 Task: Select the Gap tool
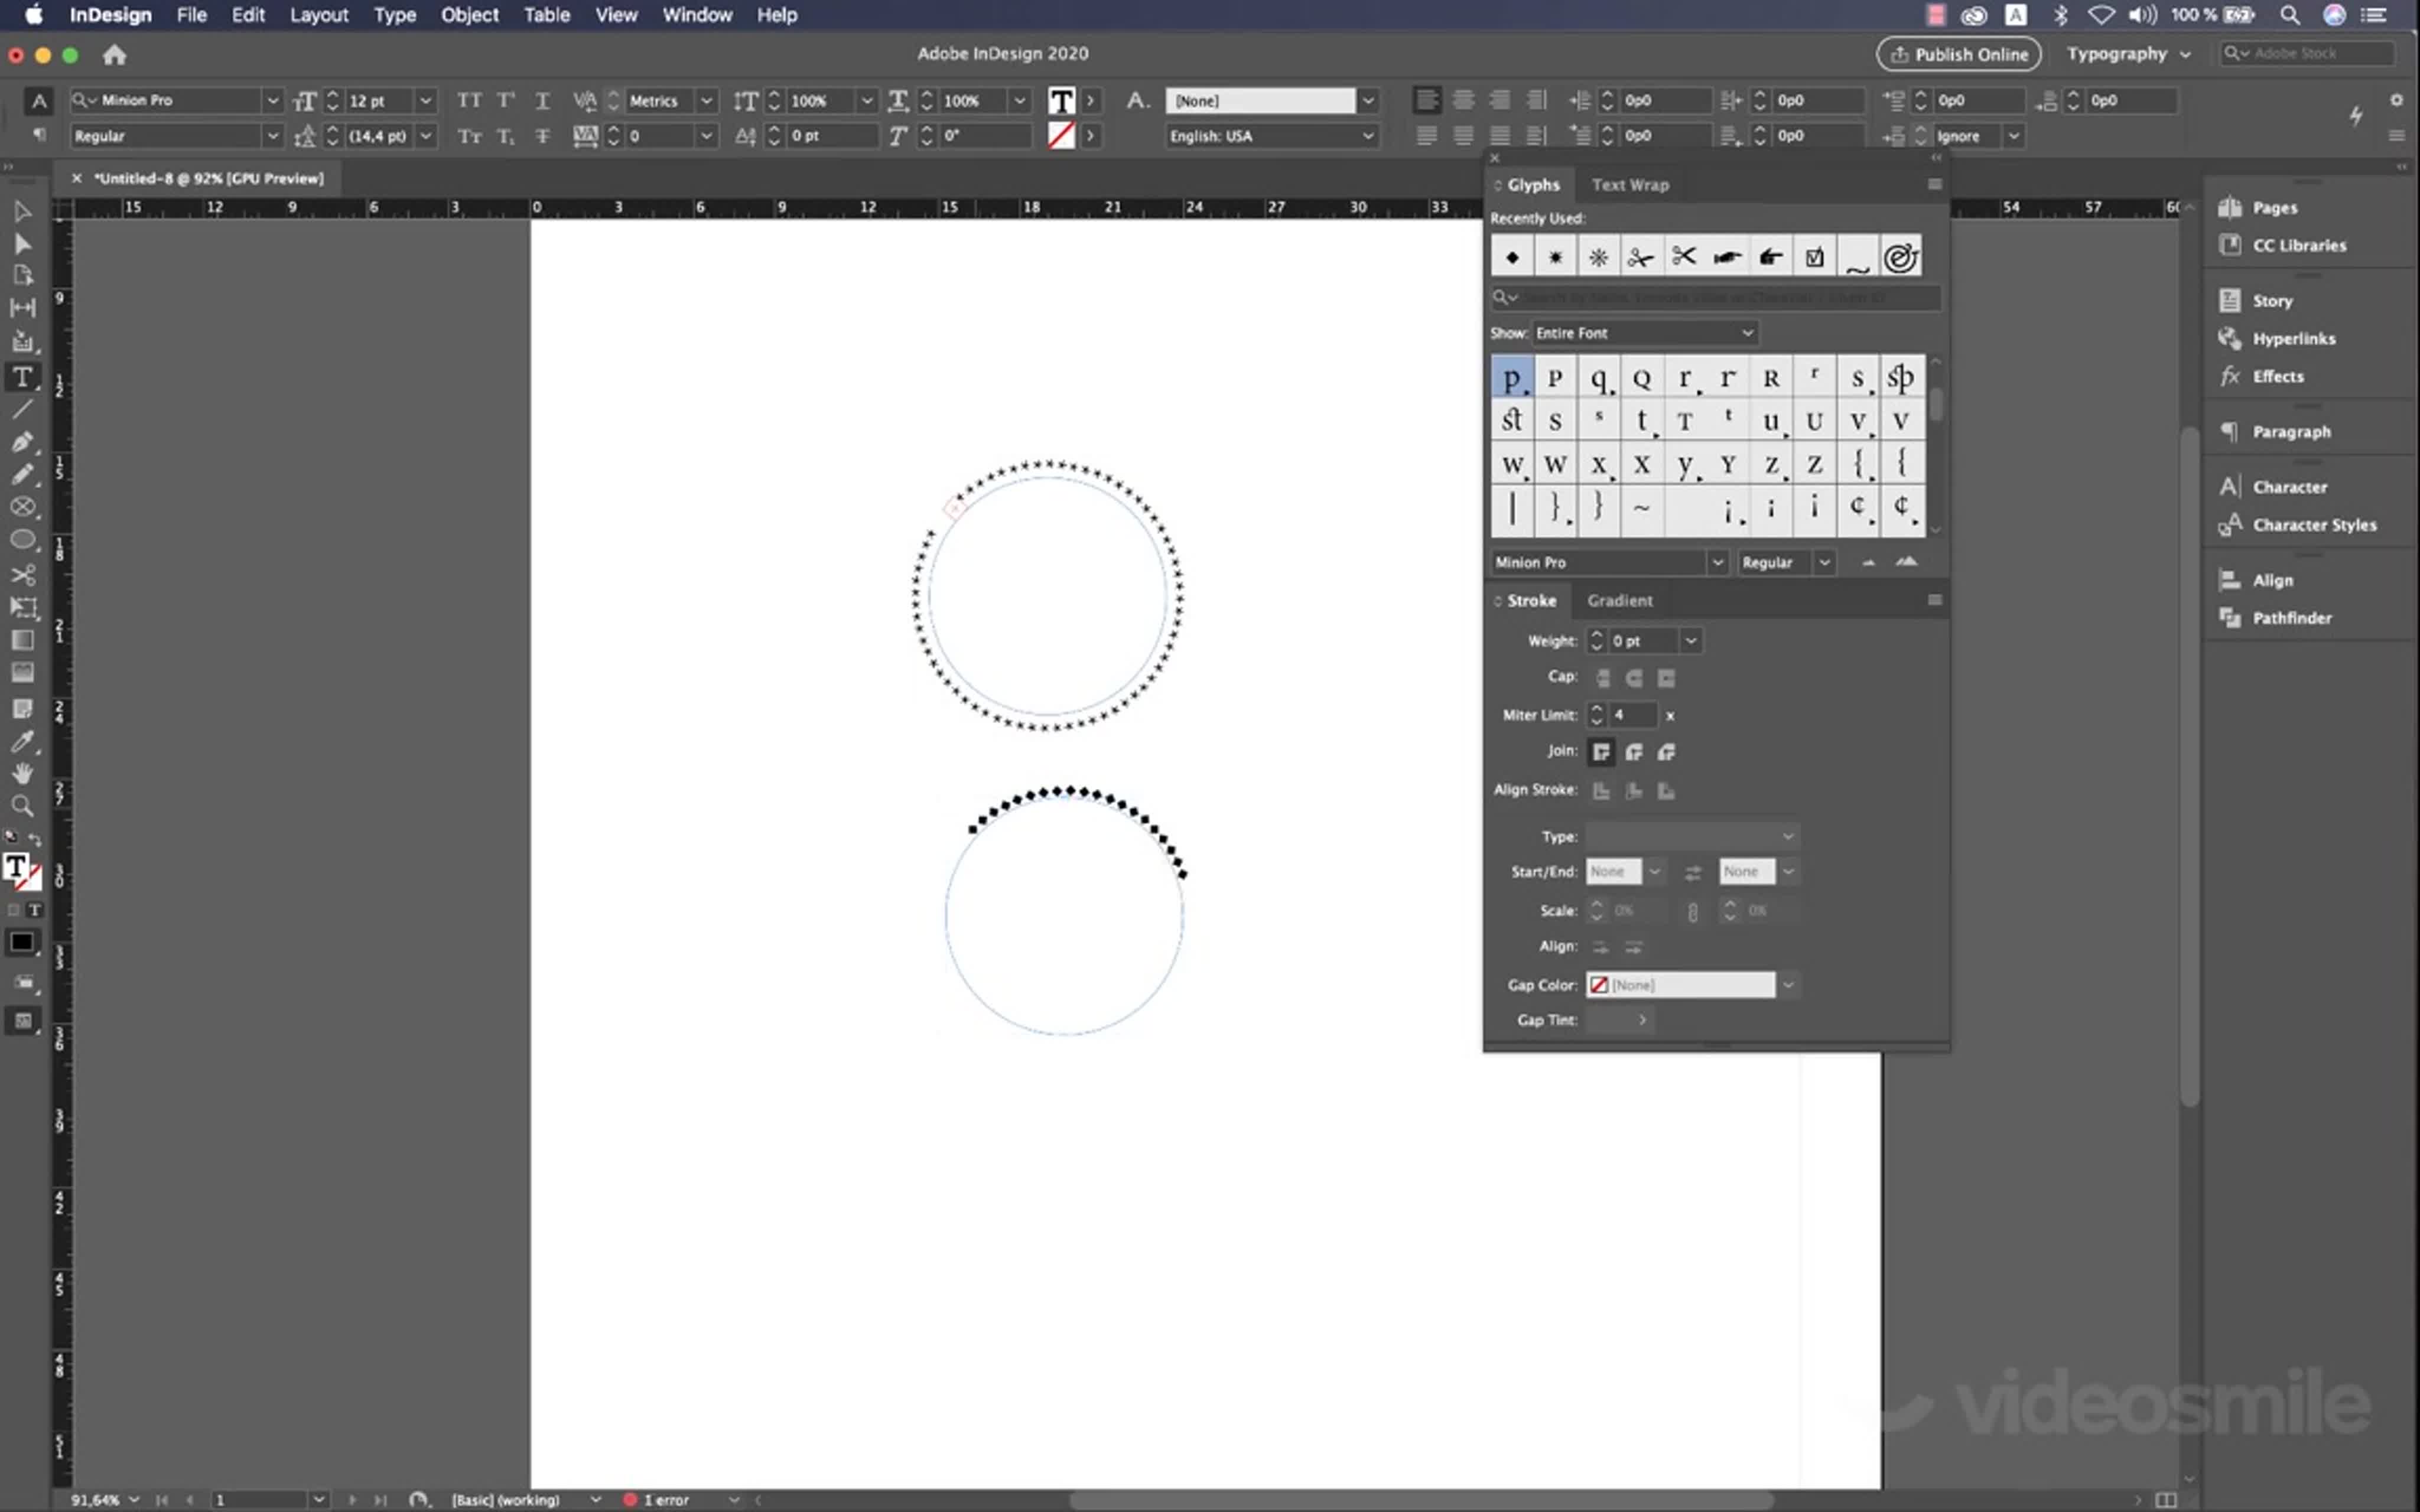point(22,308)
